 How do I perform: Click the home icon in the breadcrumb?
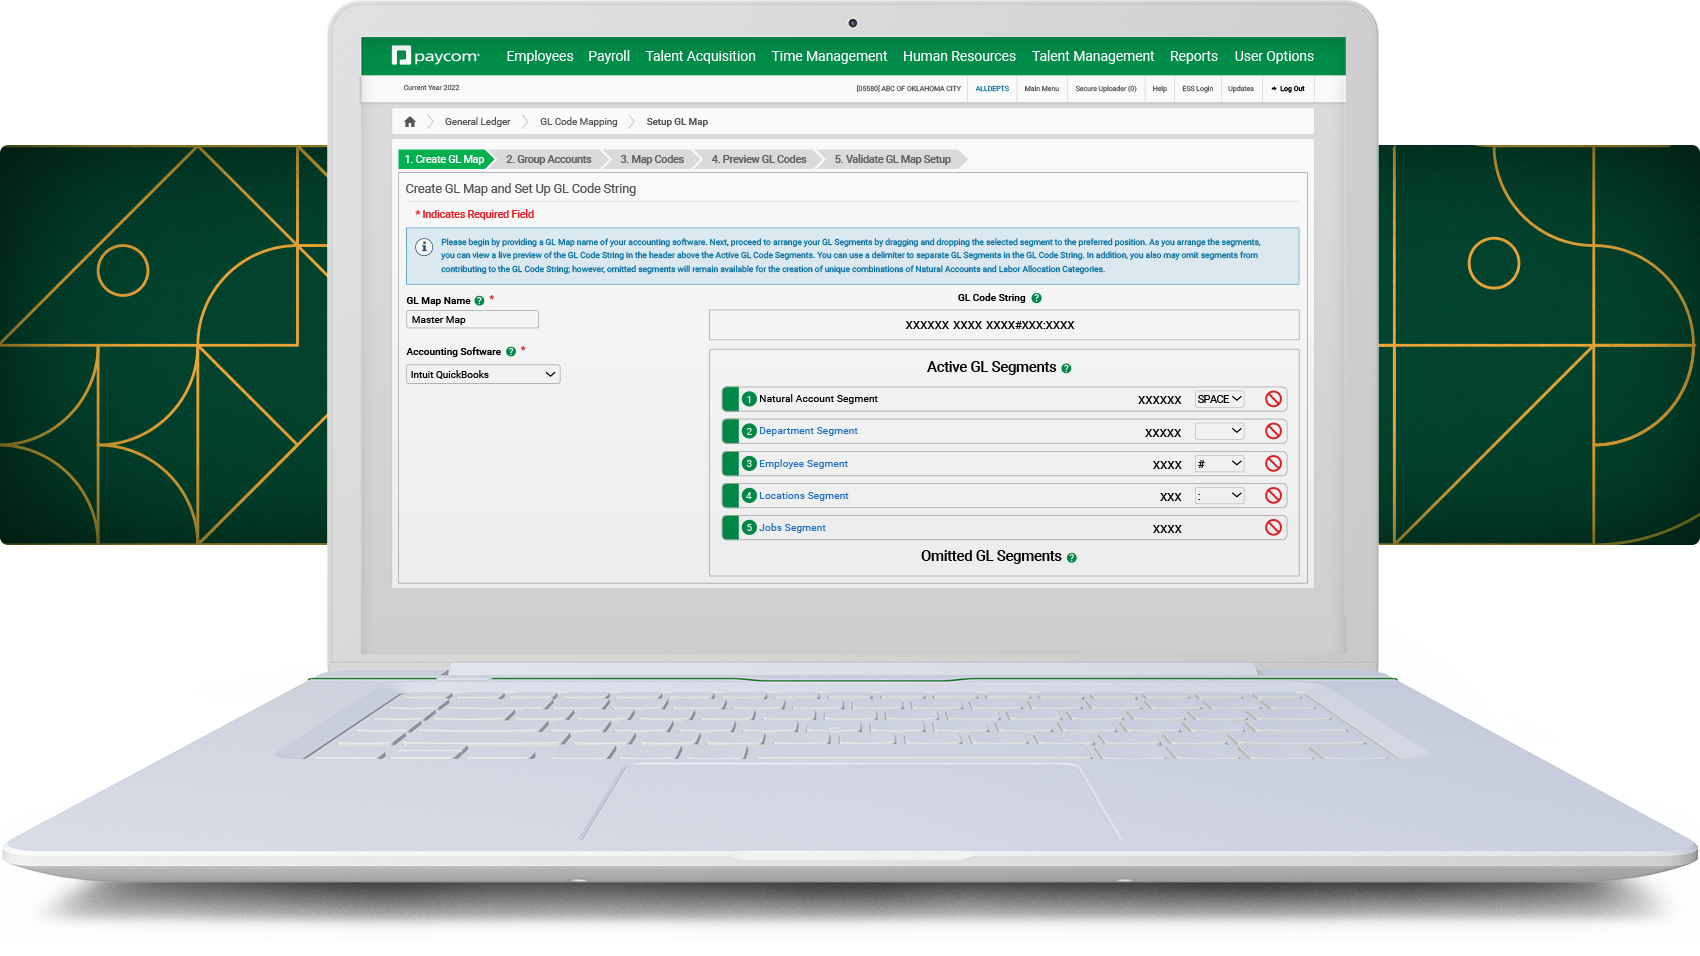click(x=409, y=122)
